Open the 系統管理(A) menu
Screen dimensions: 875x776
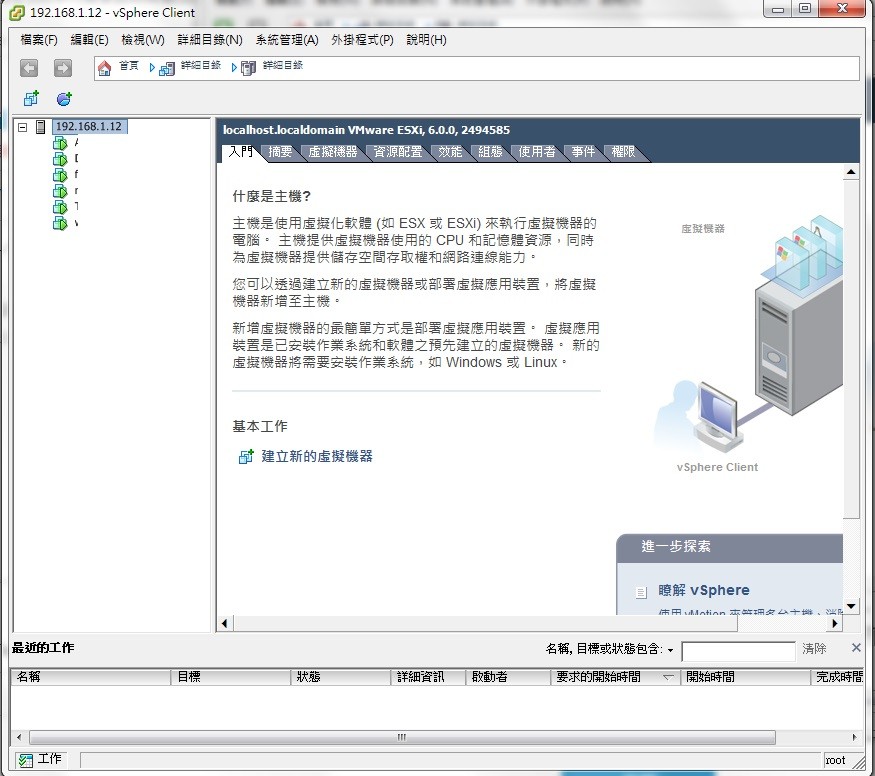tap(287, 40)
